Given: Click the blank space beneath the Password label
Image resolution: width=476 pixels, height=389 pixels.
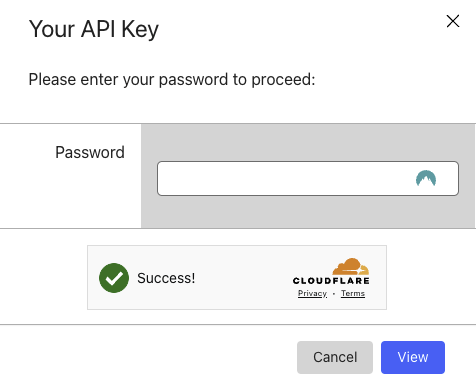Looking at the screenshot, I should click(71, 194).
